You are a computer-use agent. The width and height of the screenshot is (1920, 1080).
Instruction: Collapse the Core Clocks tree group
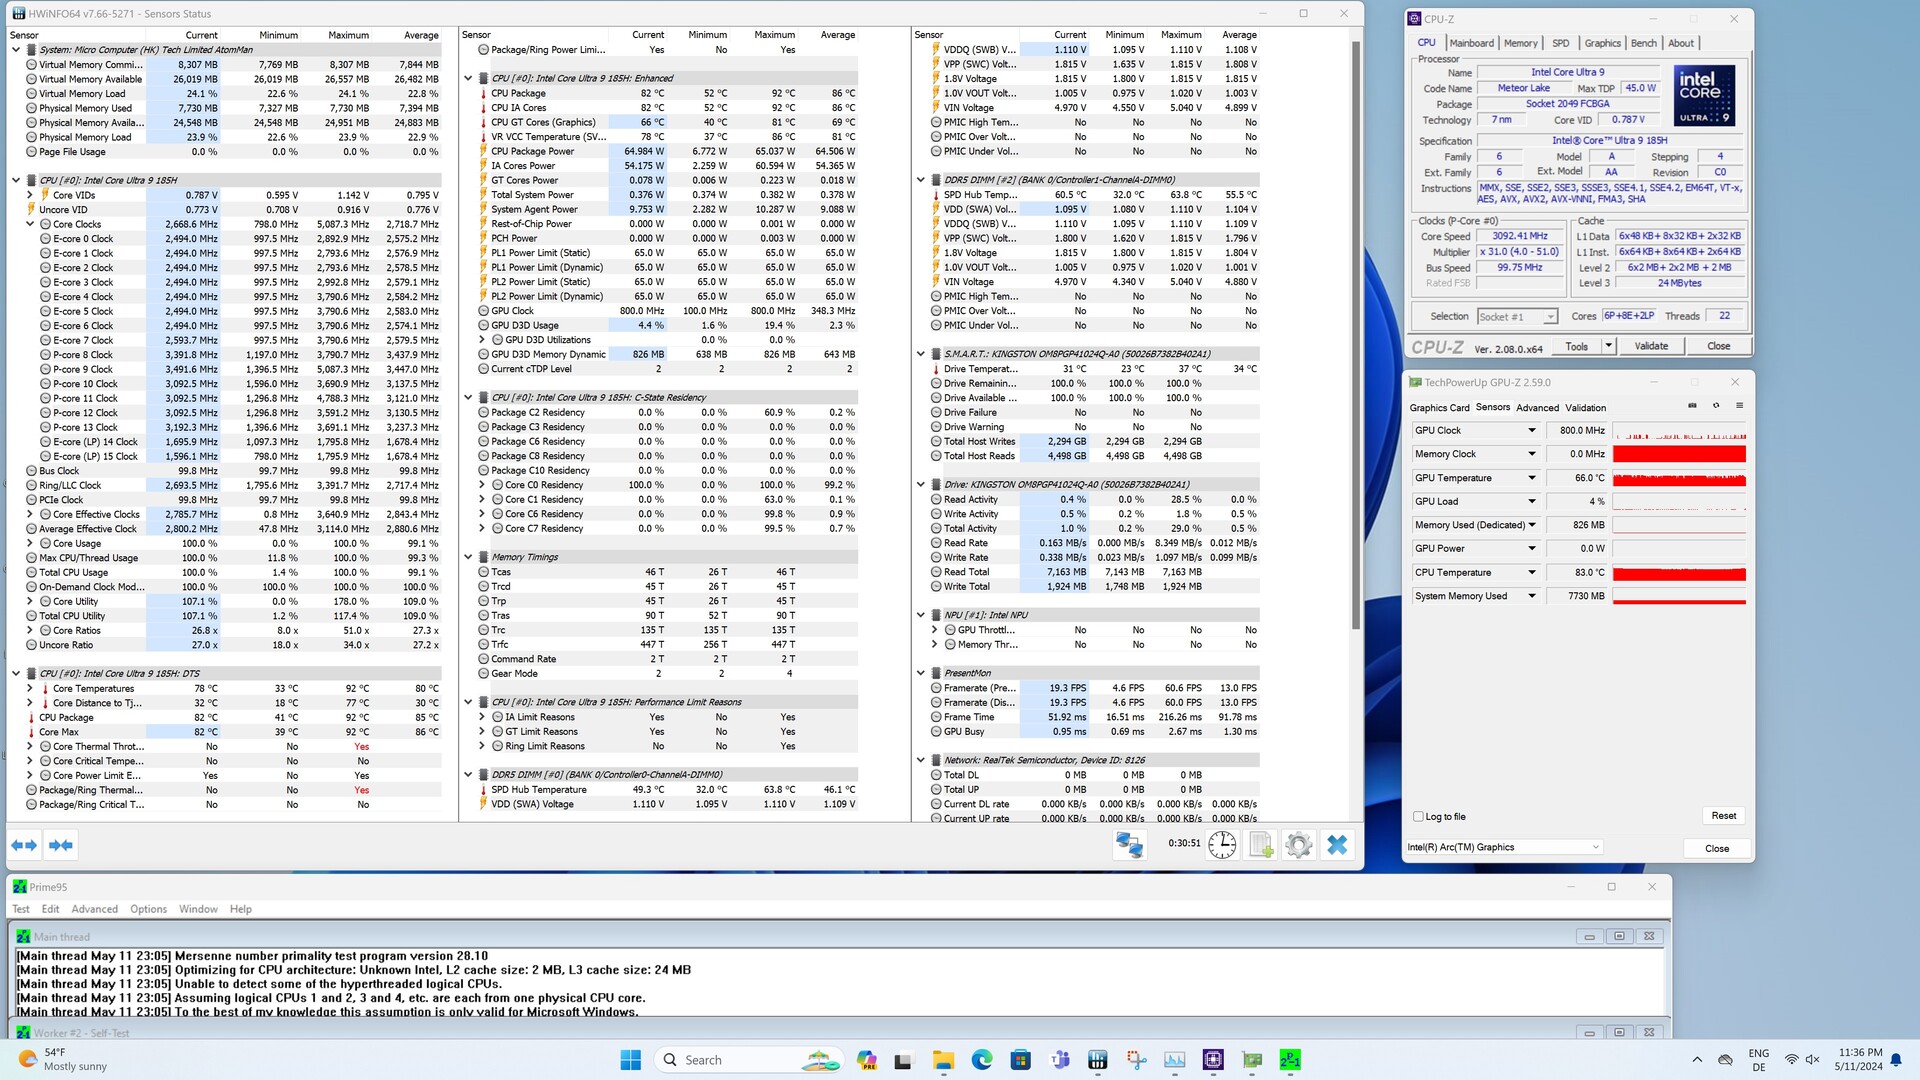click(30, 224)
